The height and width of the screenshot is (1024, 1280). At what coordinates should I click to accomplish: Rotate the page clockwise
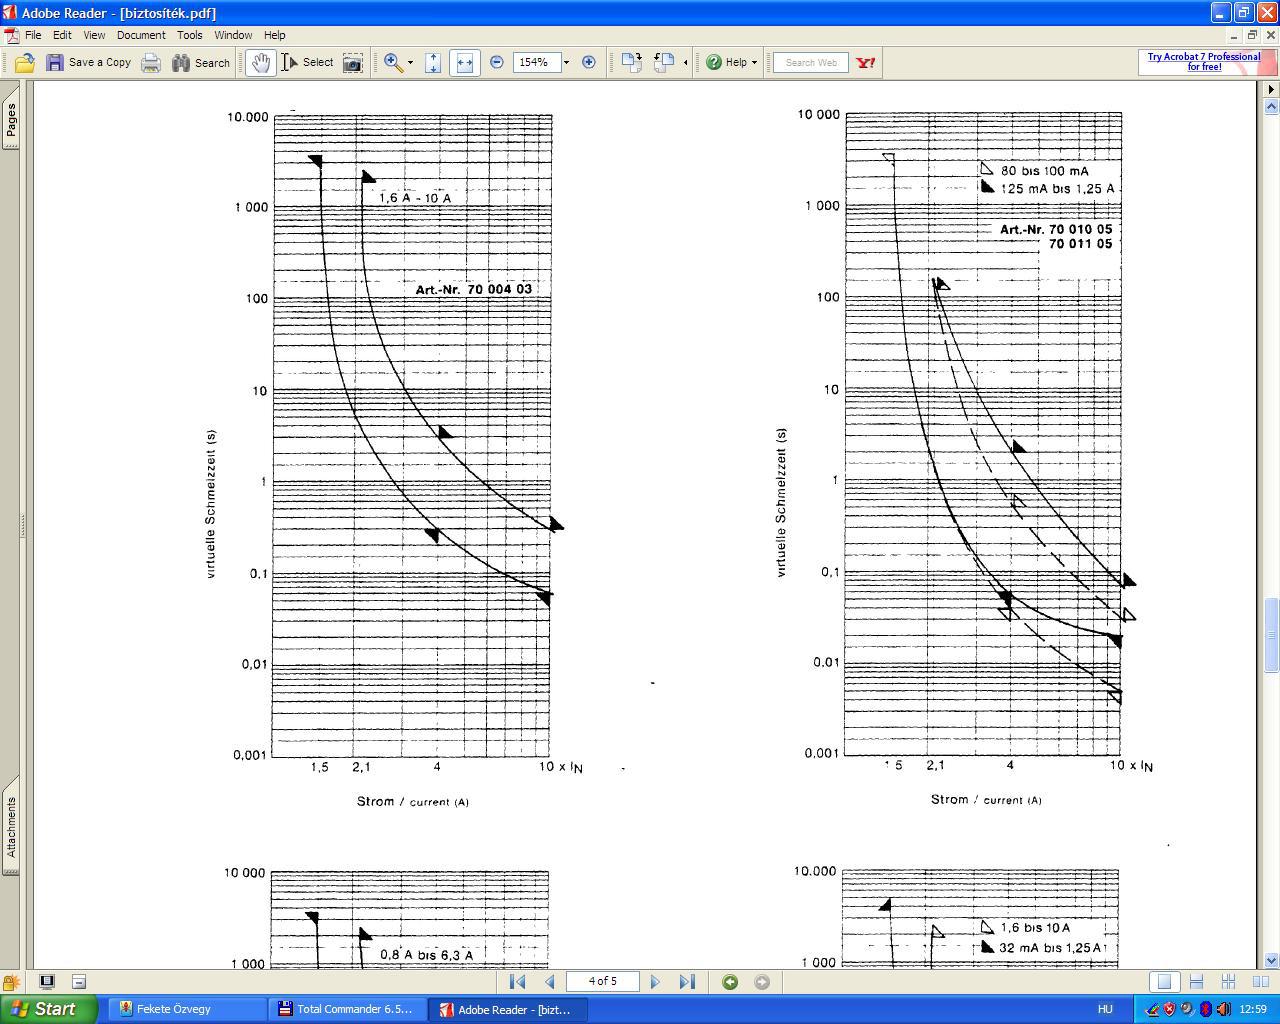coord(631,63)
